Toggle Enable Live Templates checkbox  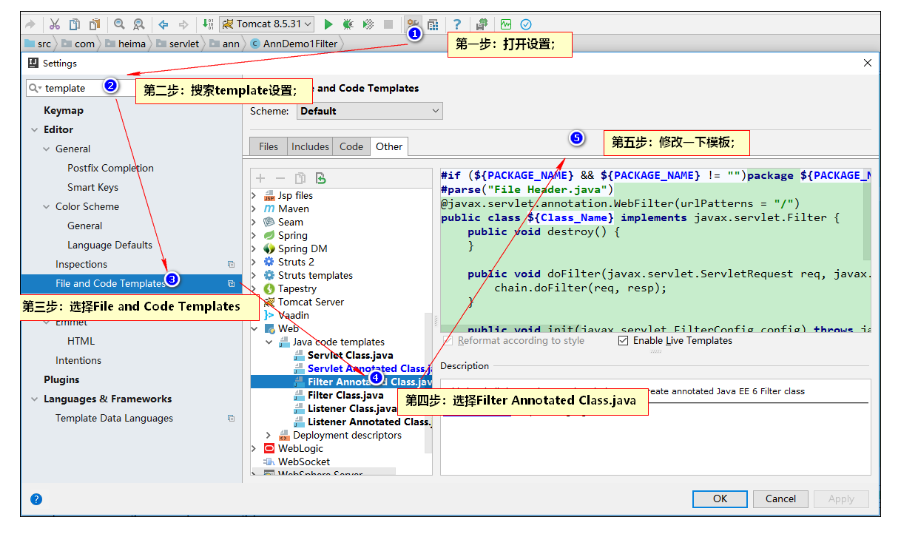point(622,341)
